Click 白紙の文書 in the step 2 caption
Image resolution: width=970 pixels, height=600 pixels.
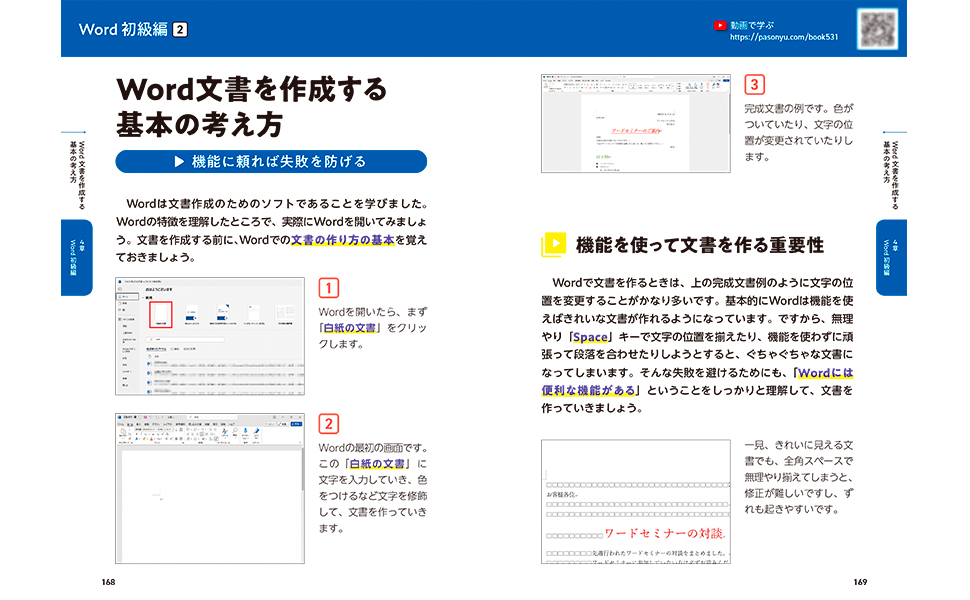[377, 464]
